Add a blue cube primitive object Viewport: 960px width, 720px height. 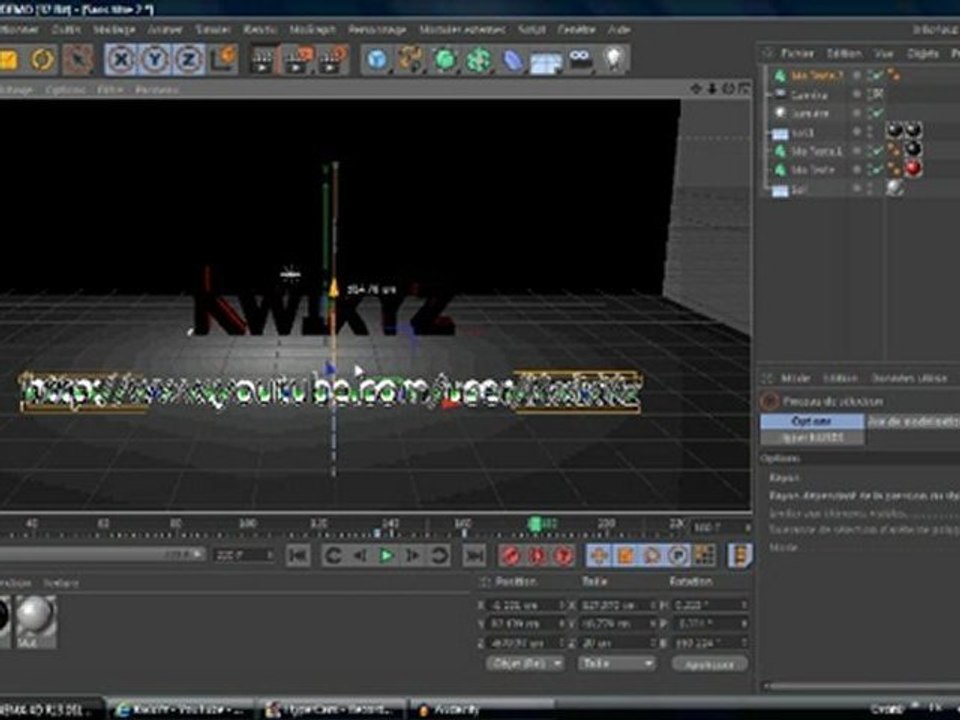click(x=377, y=59)
